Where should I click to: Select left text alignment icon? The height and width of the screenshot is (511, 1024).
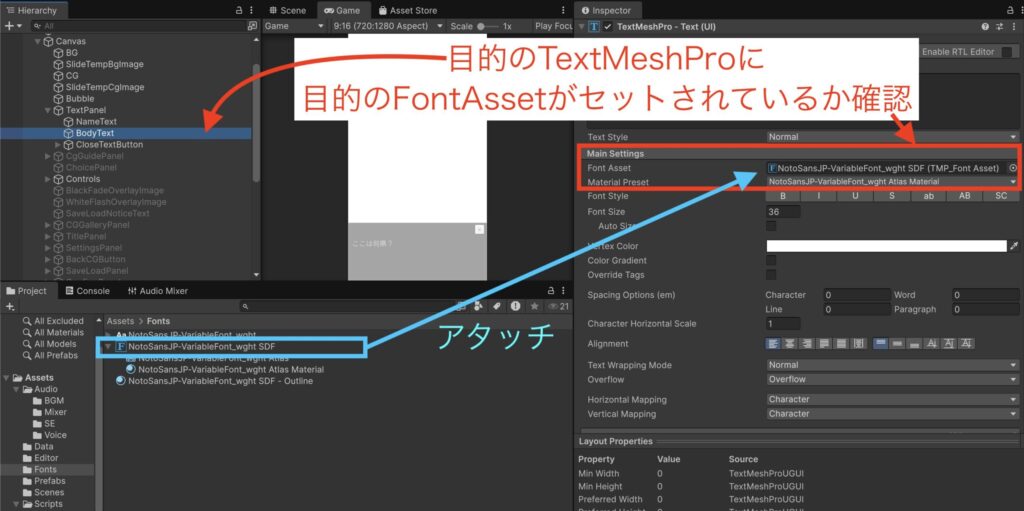pyautogui.click(x=773, y=344)
